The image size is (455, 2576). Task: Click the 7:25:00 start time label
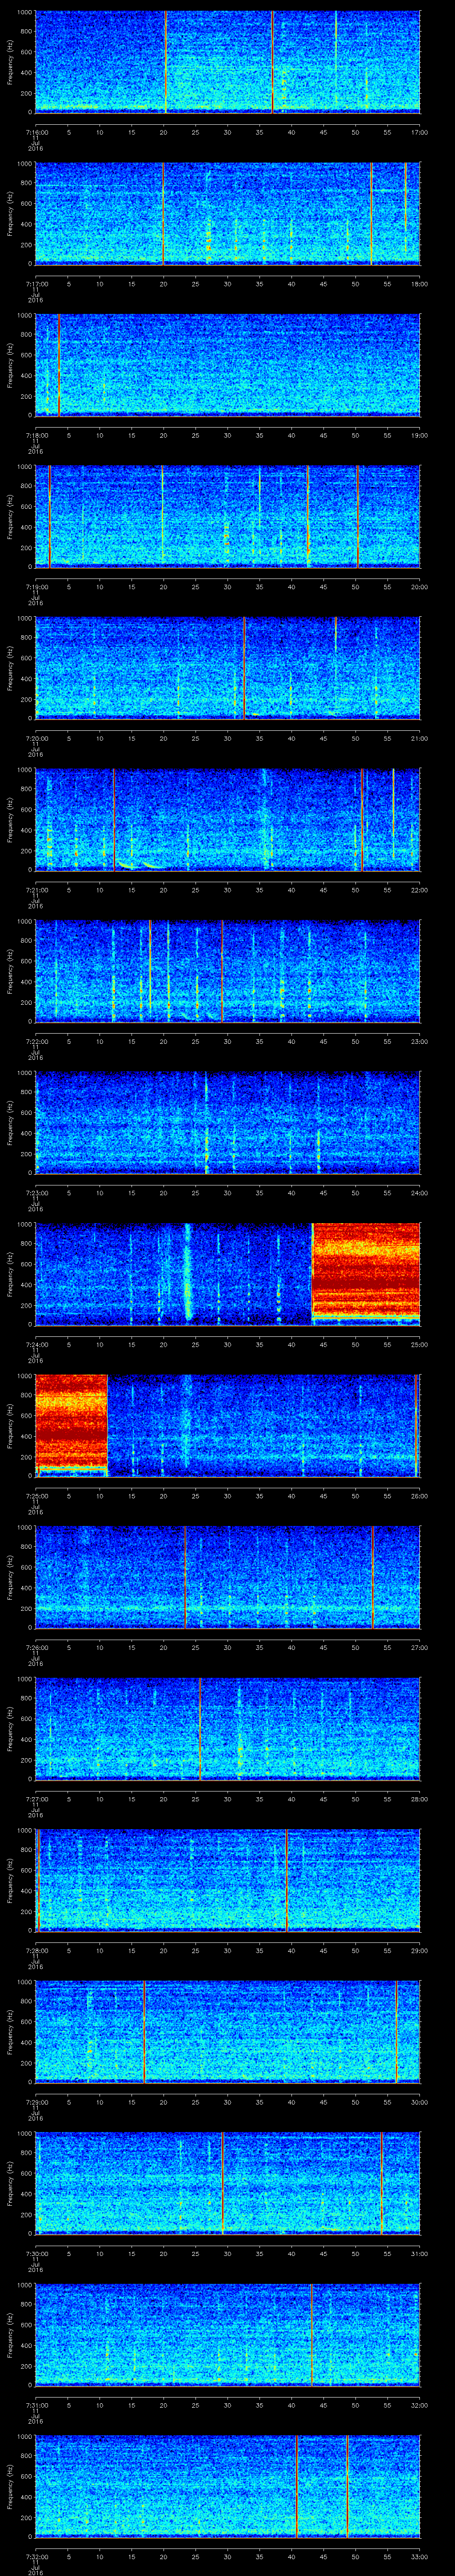tap(36, 1496)
